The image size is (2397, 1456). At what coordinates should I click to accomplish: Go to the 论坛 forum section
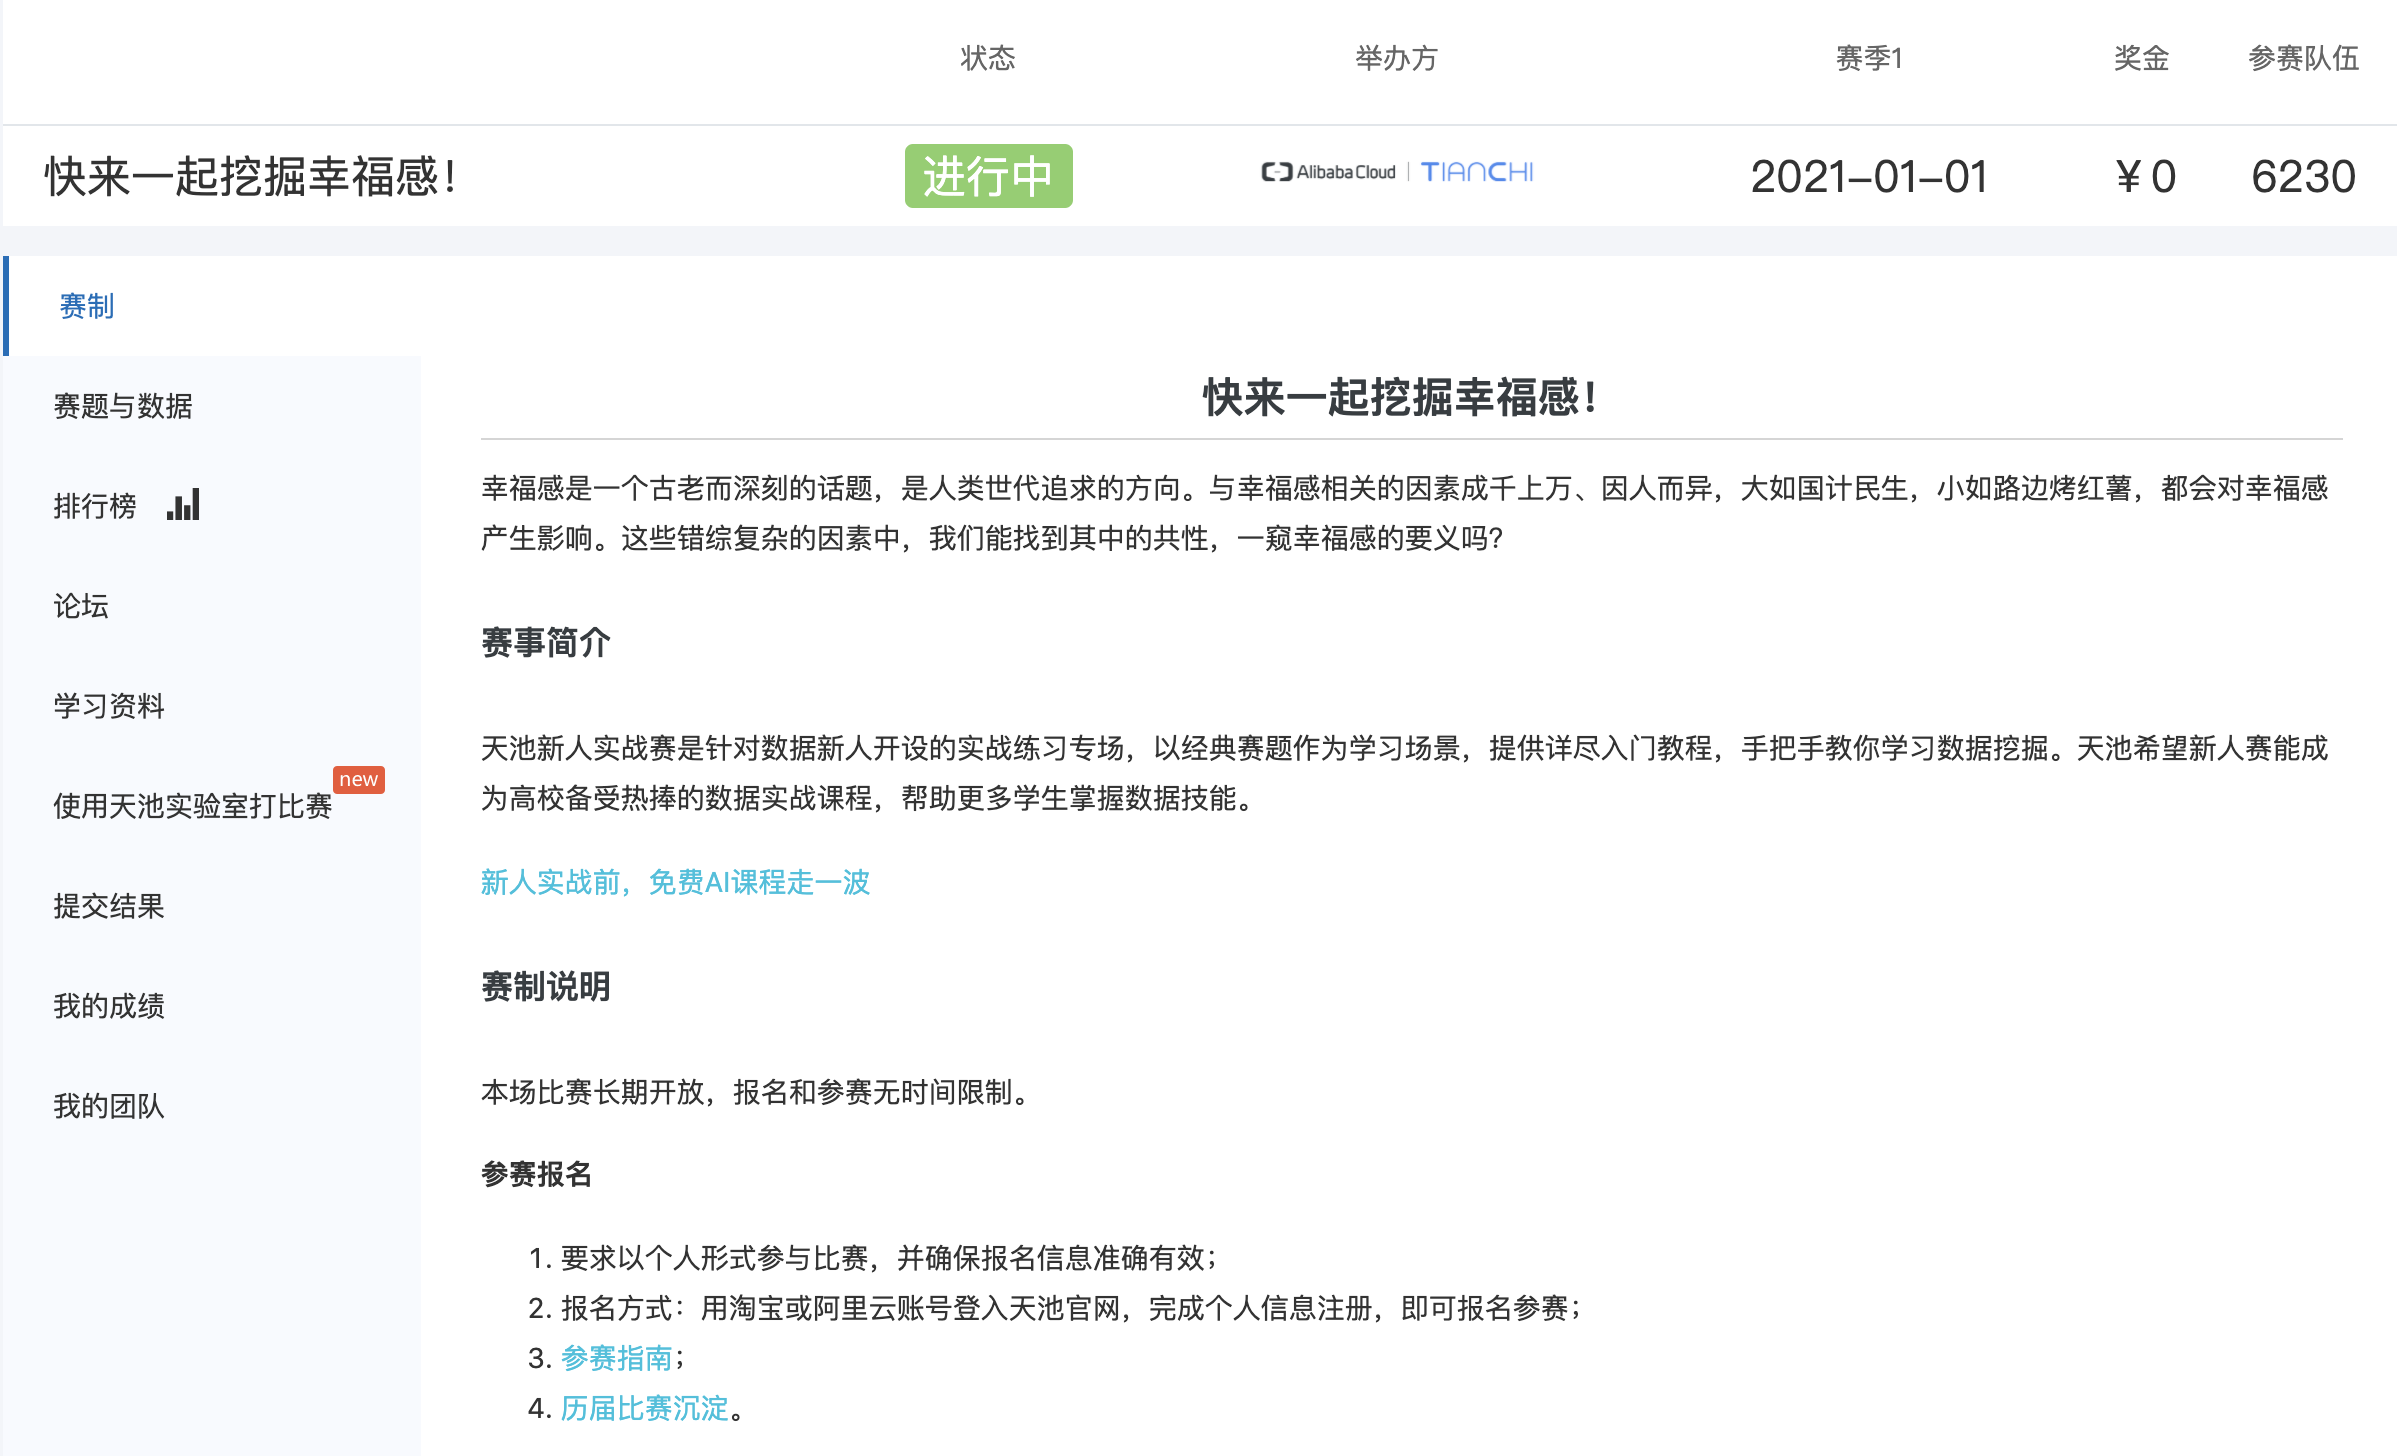(81, 606)
